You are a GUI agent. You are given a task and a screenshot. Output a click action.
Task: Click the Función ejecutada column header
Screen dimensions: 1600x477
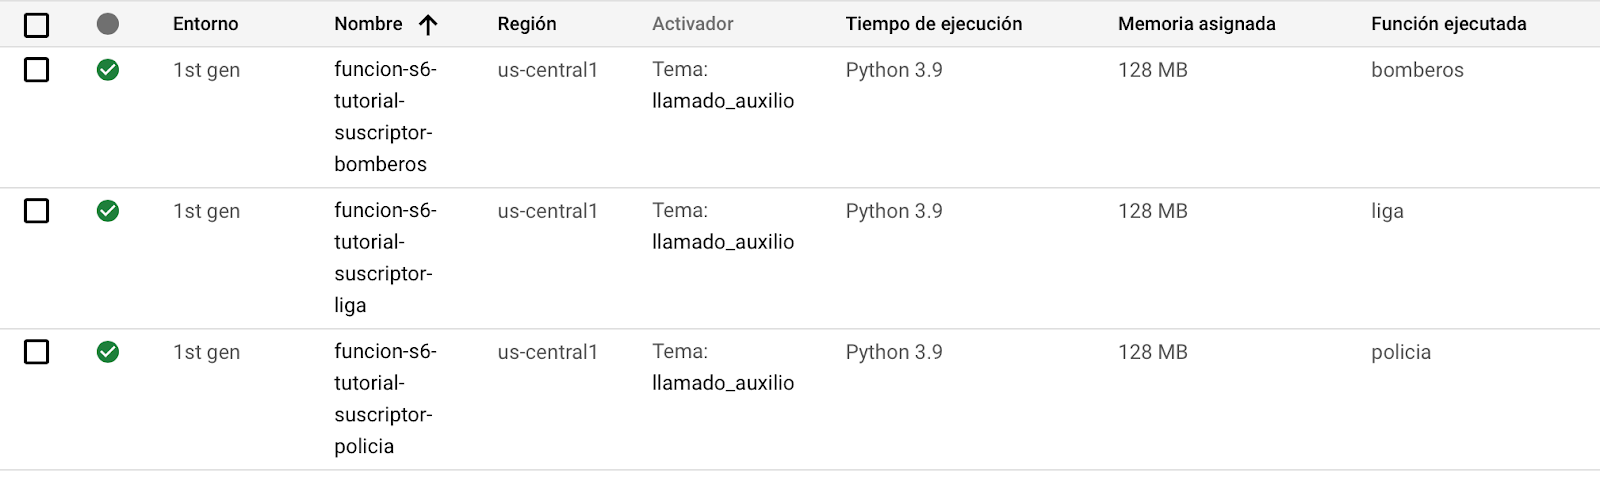[1448, 24]
